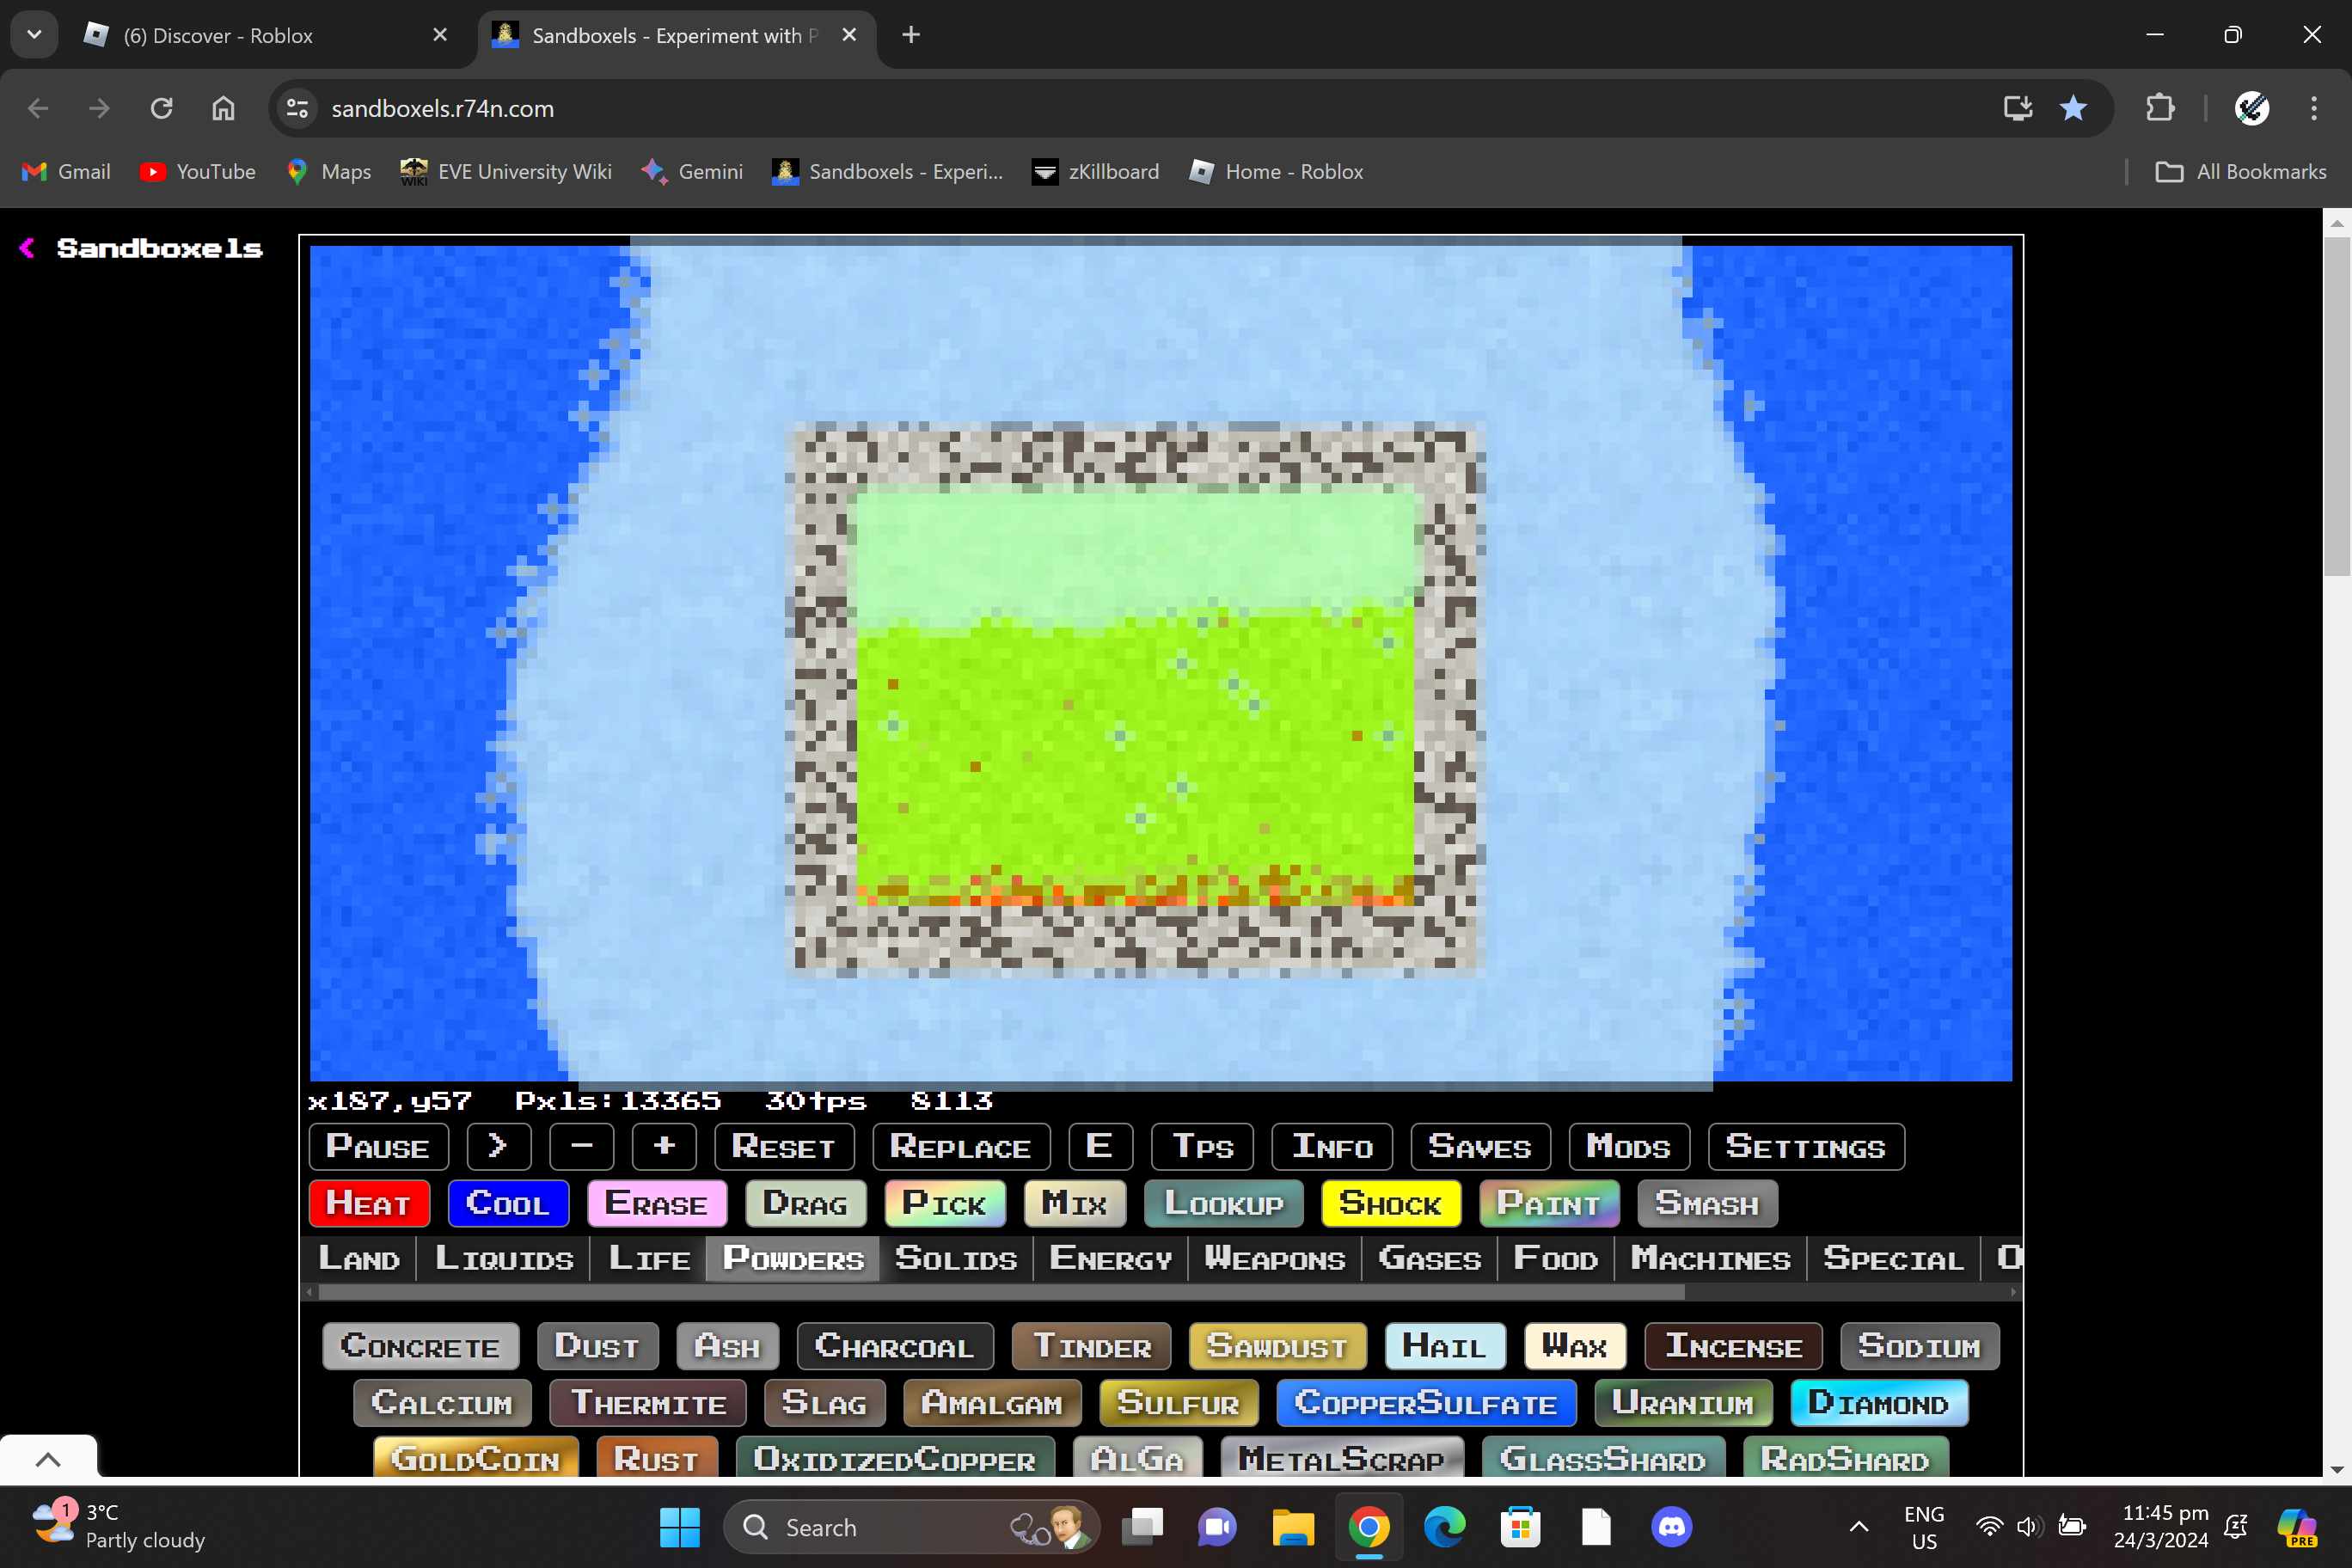
Task: Click the install app icon in address bar
Action: 2017,108
